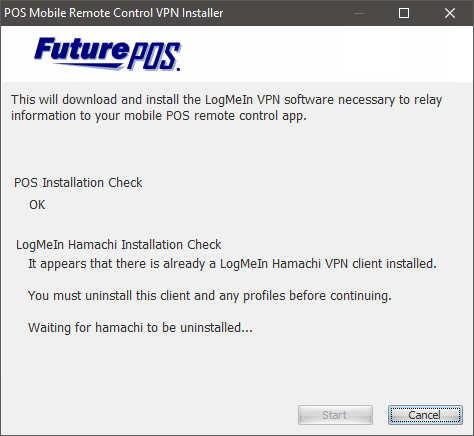
Task: Select 'LogMeIn Hamachi Installation Check' heading
Action: 119,245
